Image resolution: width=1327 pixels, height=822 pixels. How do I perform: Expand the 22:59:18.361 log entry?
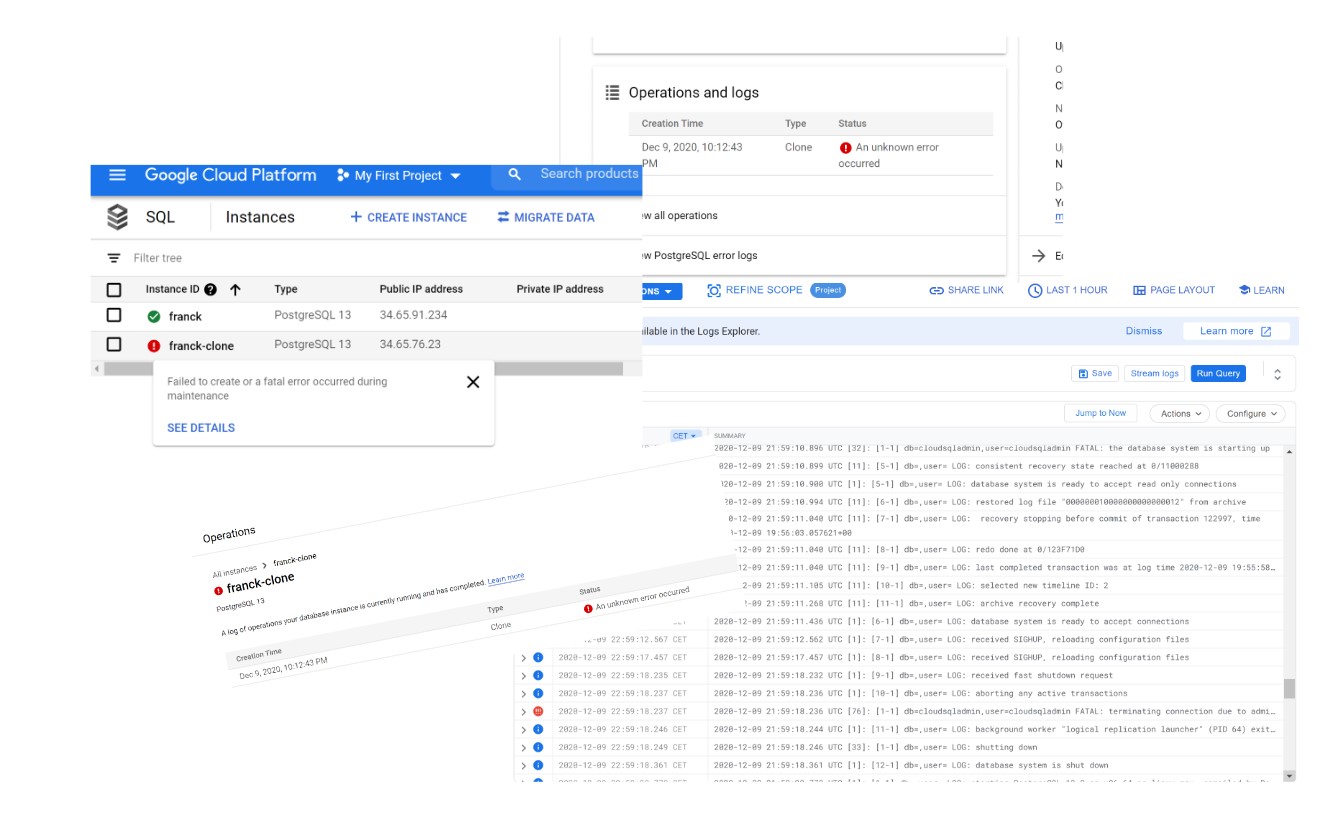[523, 765]
